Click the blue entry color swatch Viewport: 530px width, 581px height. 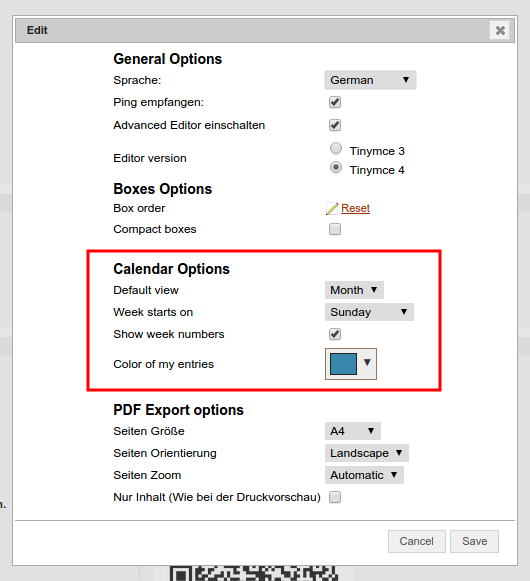(343, 364)
